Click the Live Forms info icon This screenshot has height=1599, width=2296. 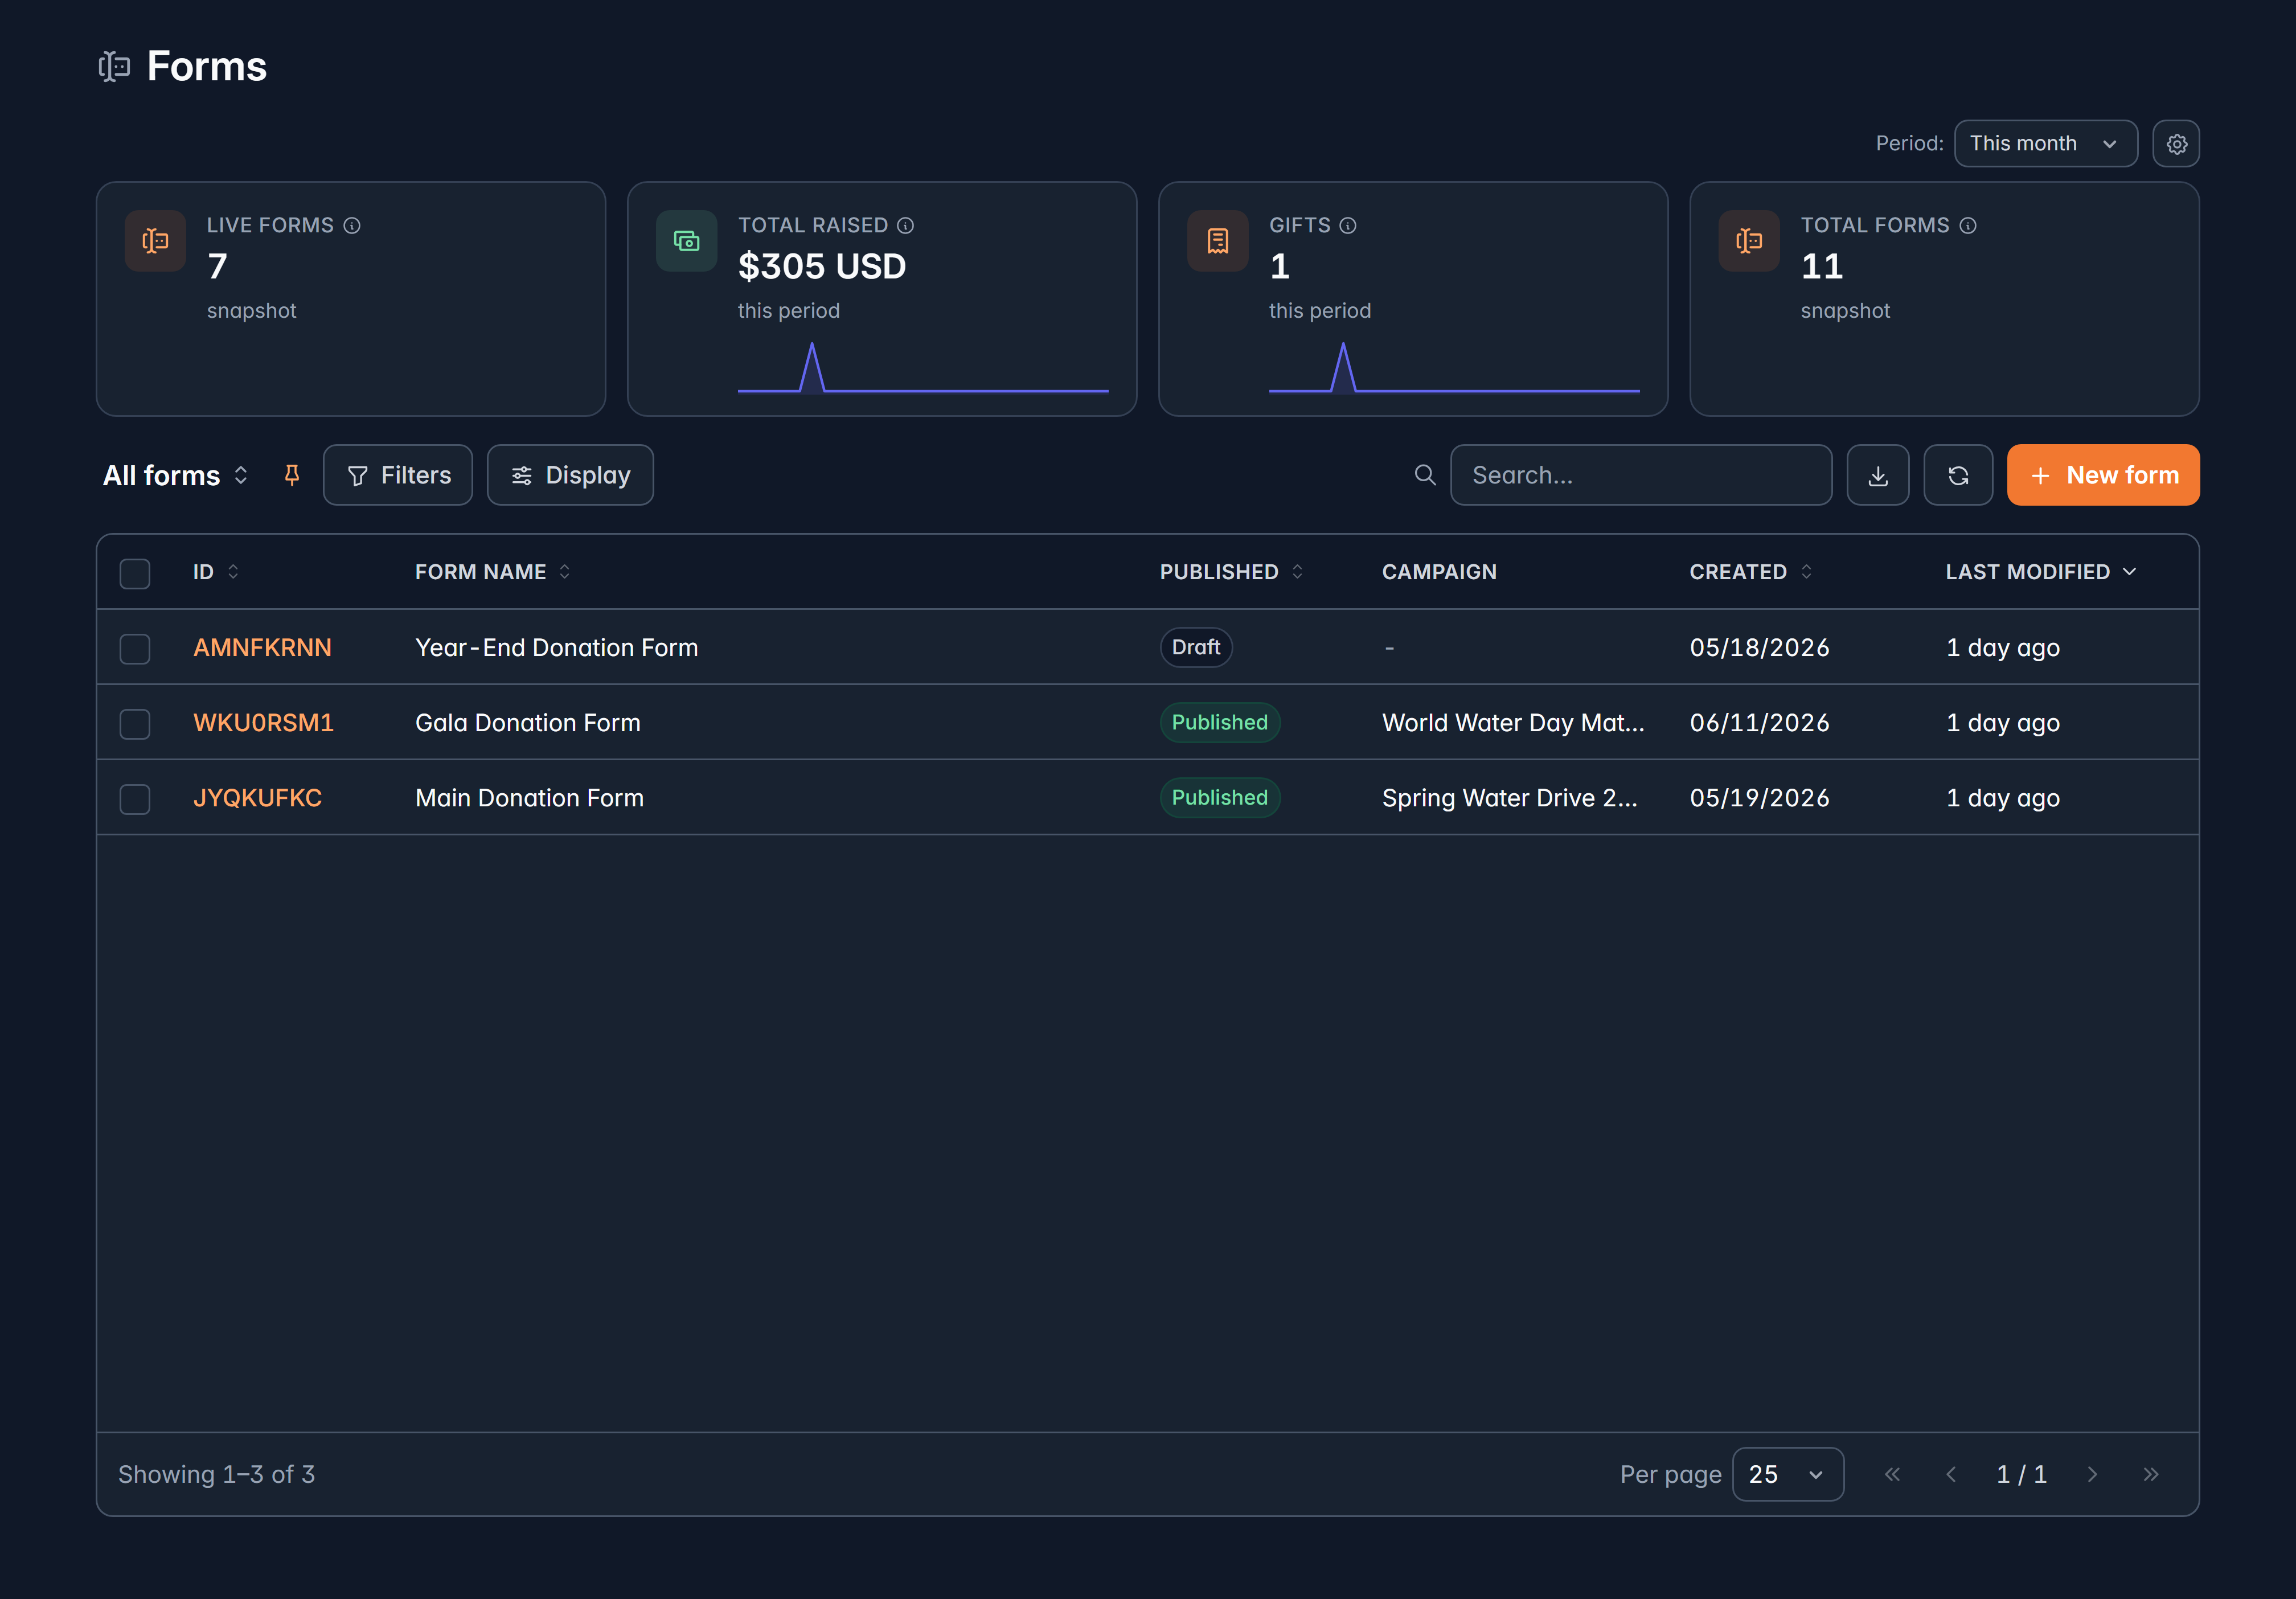352,226
